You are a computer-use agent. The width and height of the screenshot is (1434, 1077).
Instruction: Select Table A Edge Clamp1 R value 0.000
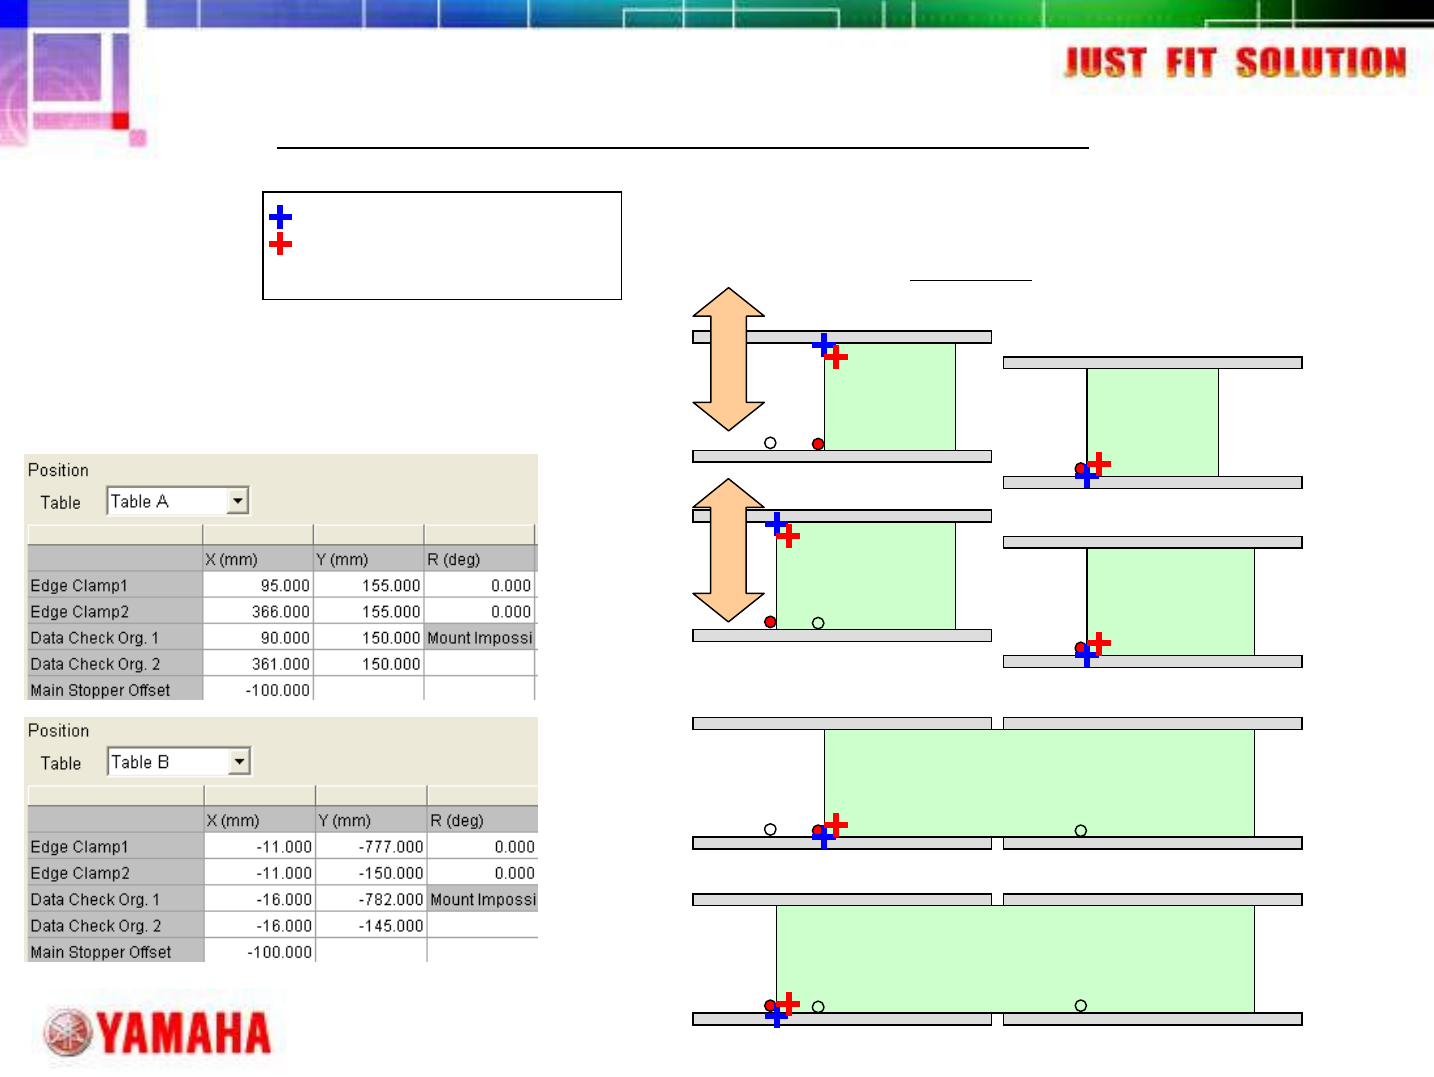[480, 585]
